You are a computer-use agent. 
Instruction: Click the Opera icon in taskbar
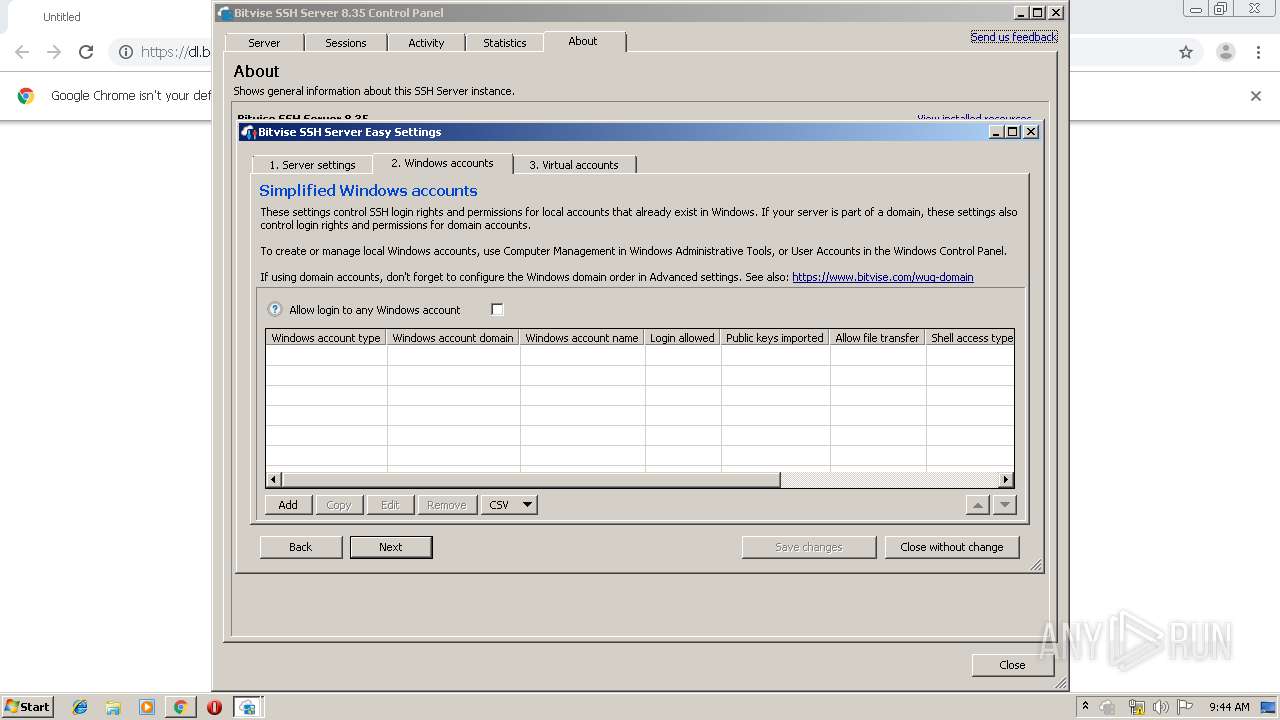[214, 707]
